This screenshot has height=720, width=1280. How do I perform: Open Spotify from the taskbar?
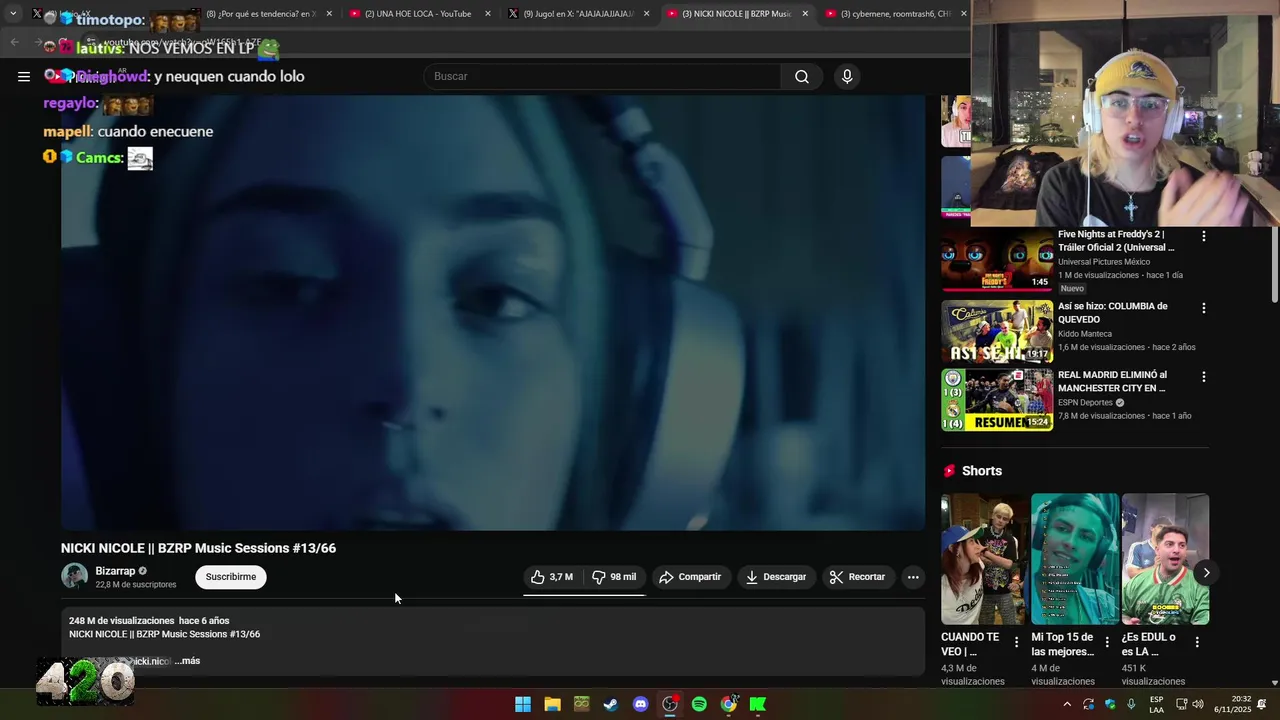pyautogui.click(x=699, y=705)
